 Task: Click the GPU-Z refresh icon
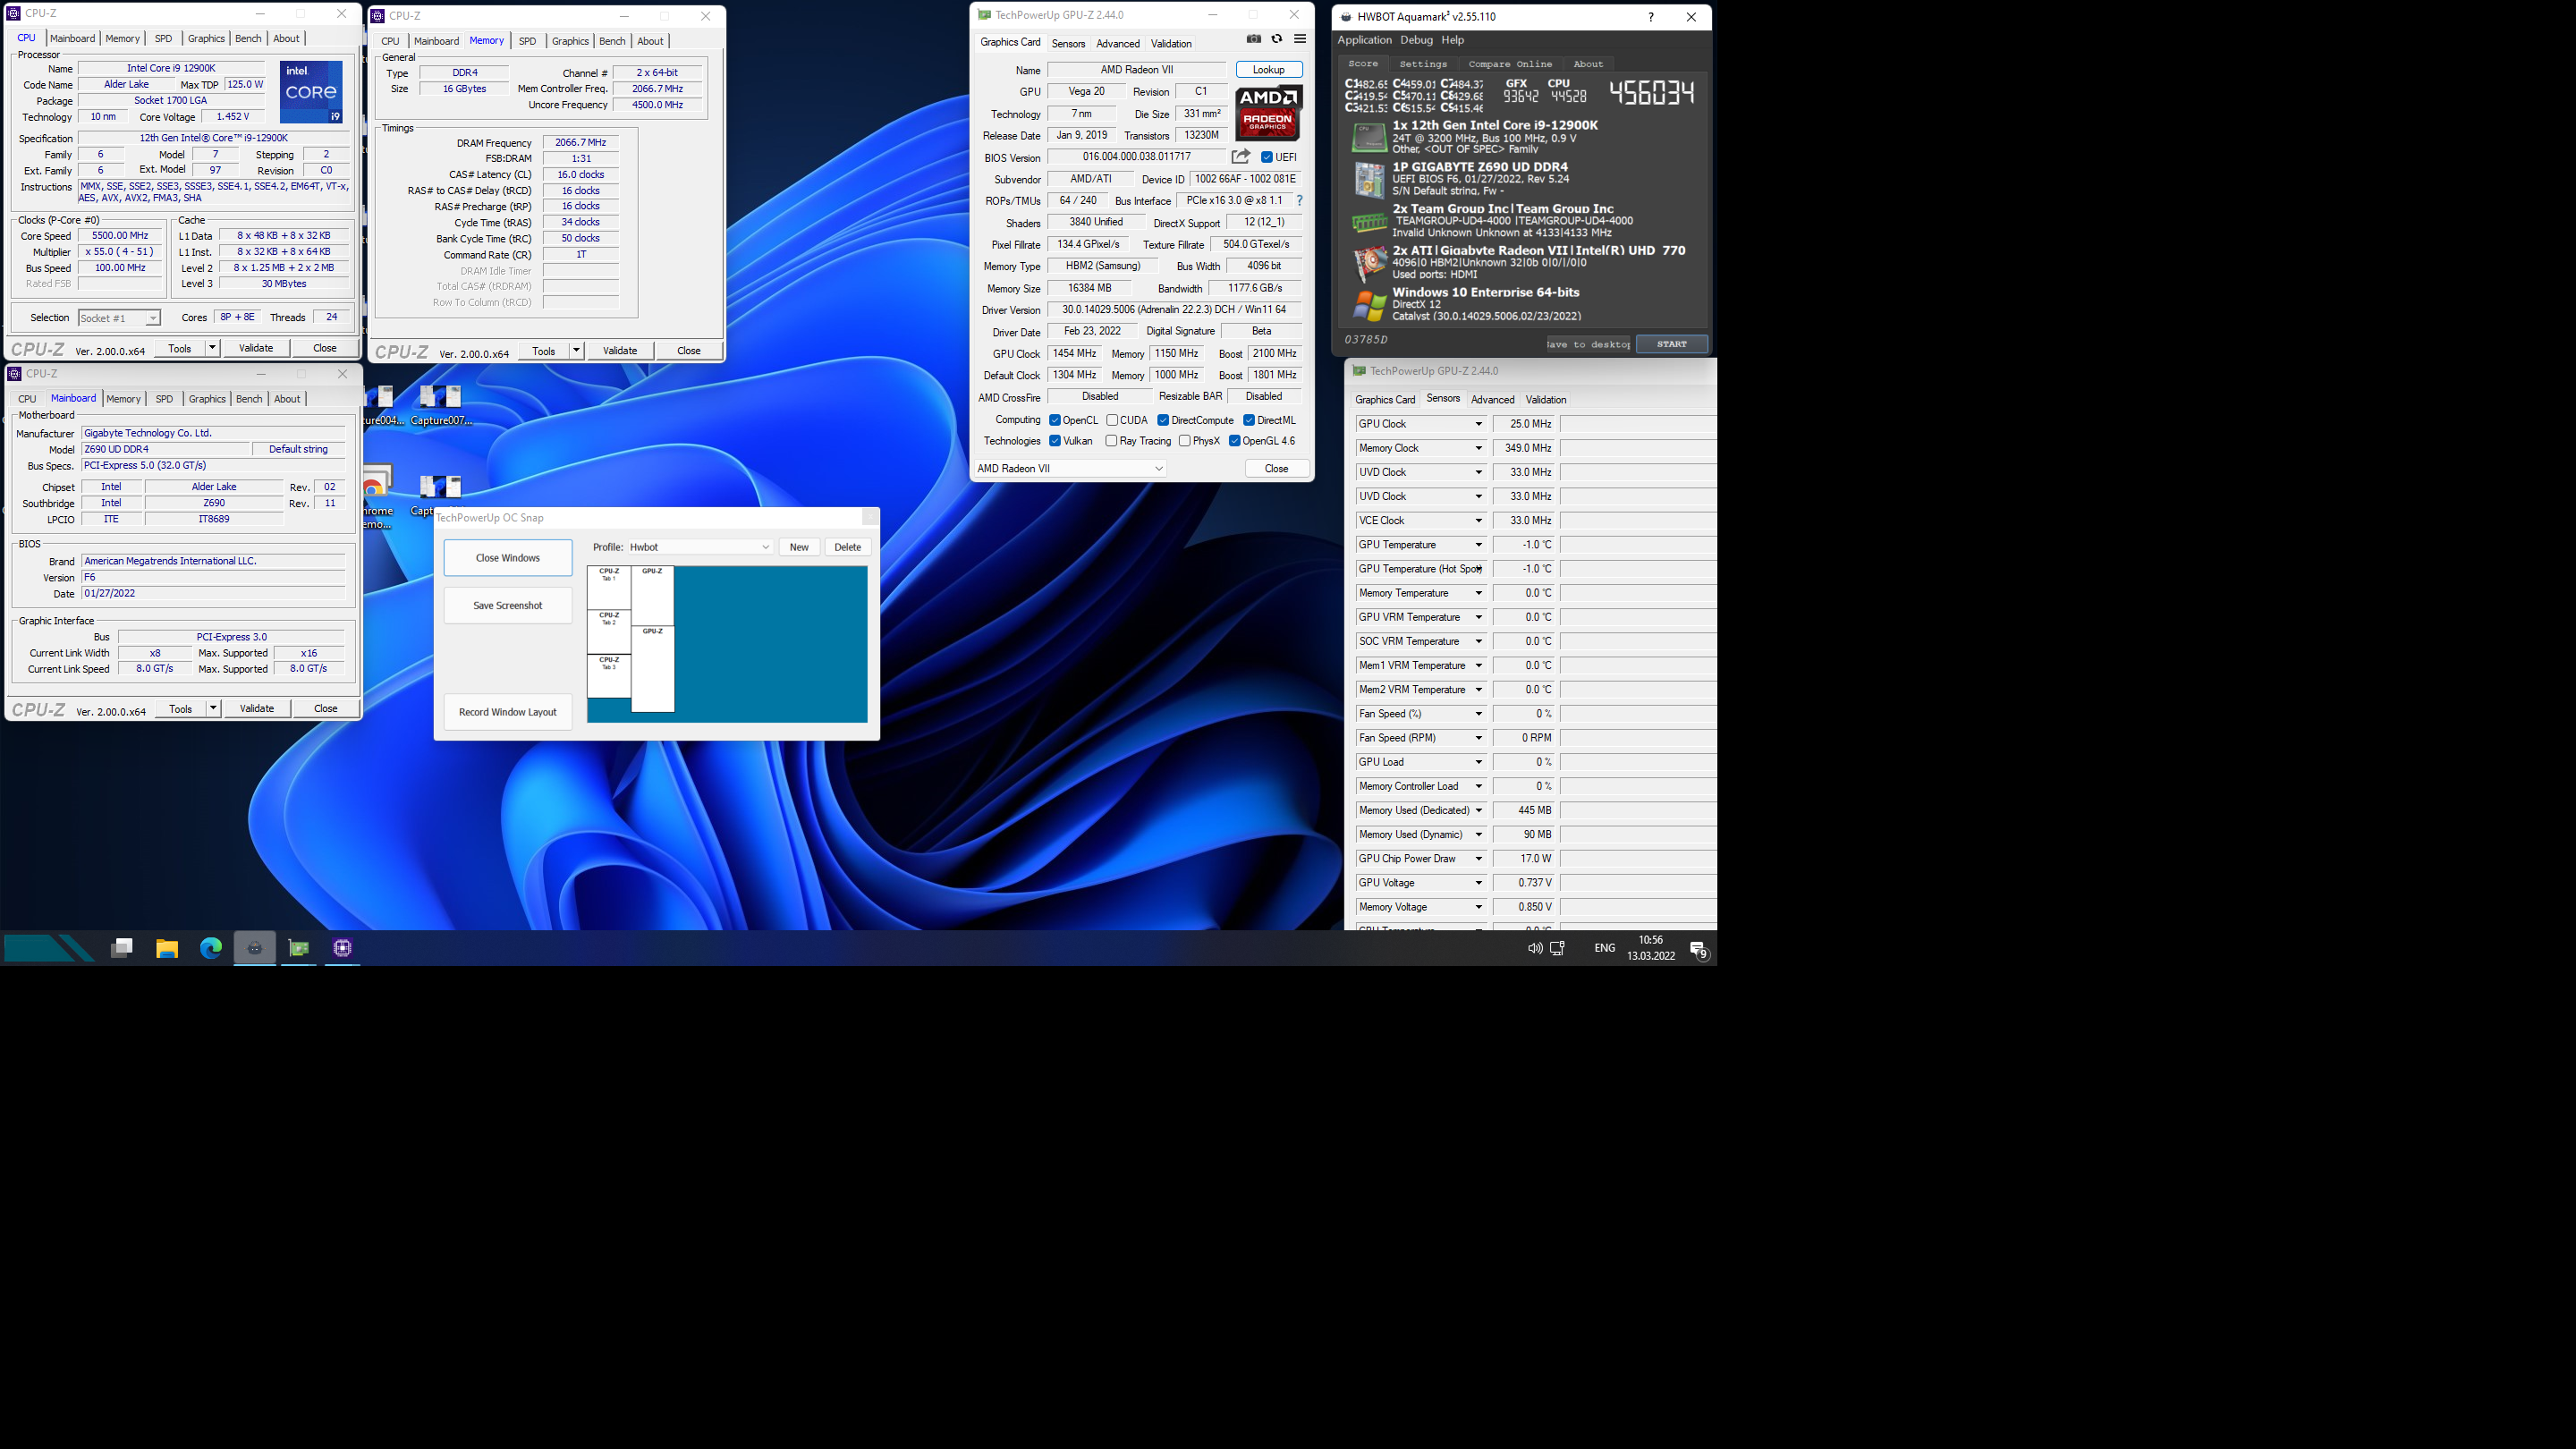tap(1277, 39)
